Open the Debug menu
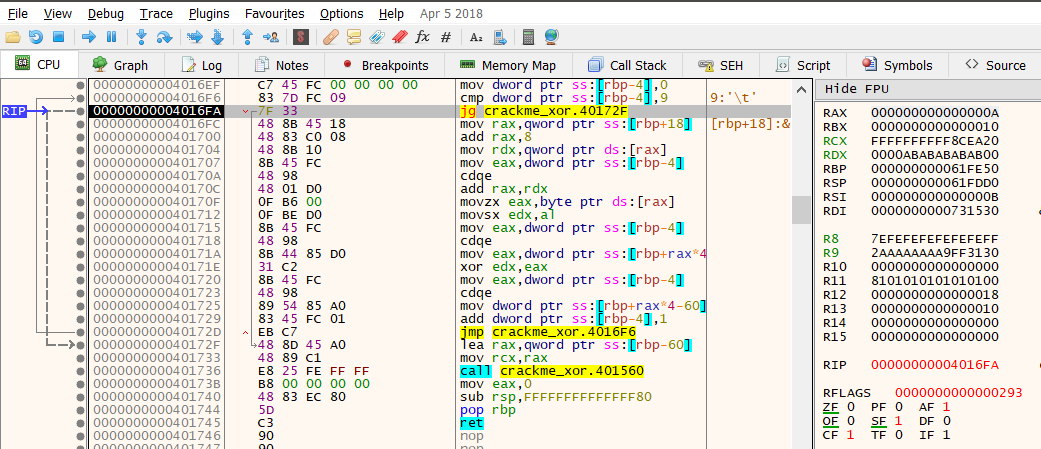 tap(106, 14)
